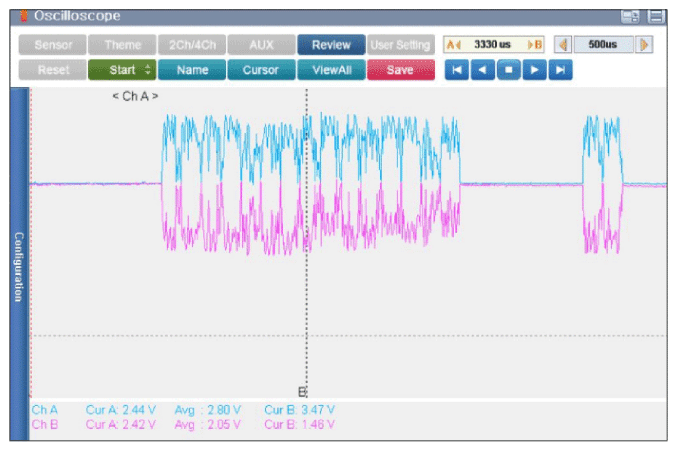Decrease time base with left arrow

(x=563, y=45)
